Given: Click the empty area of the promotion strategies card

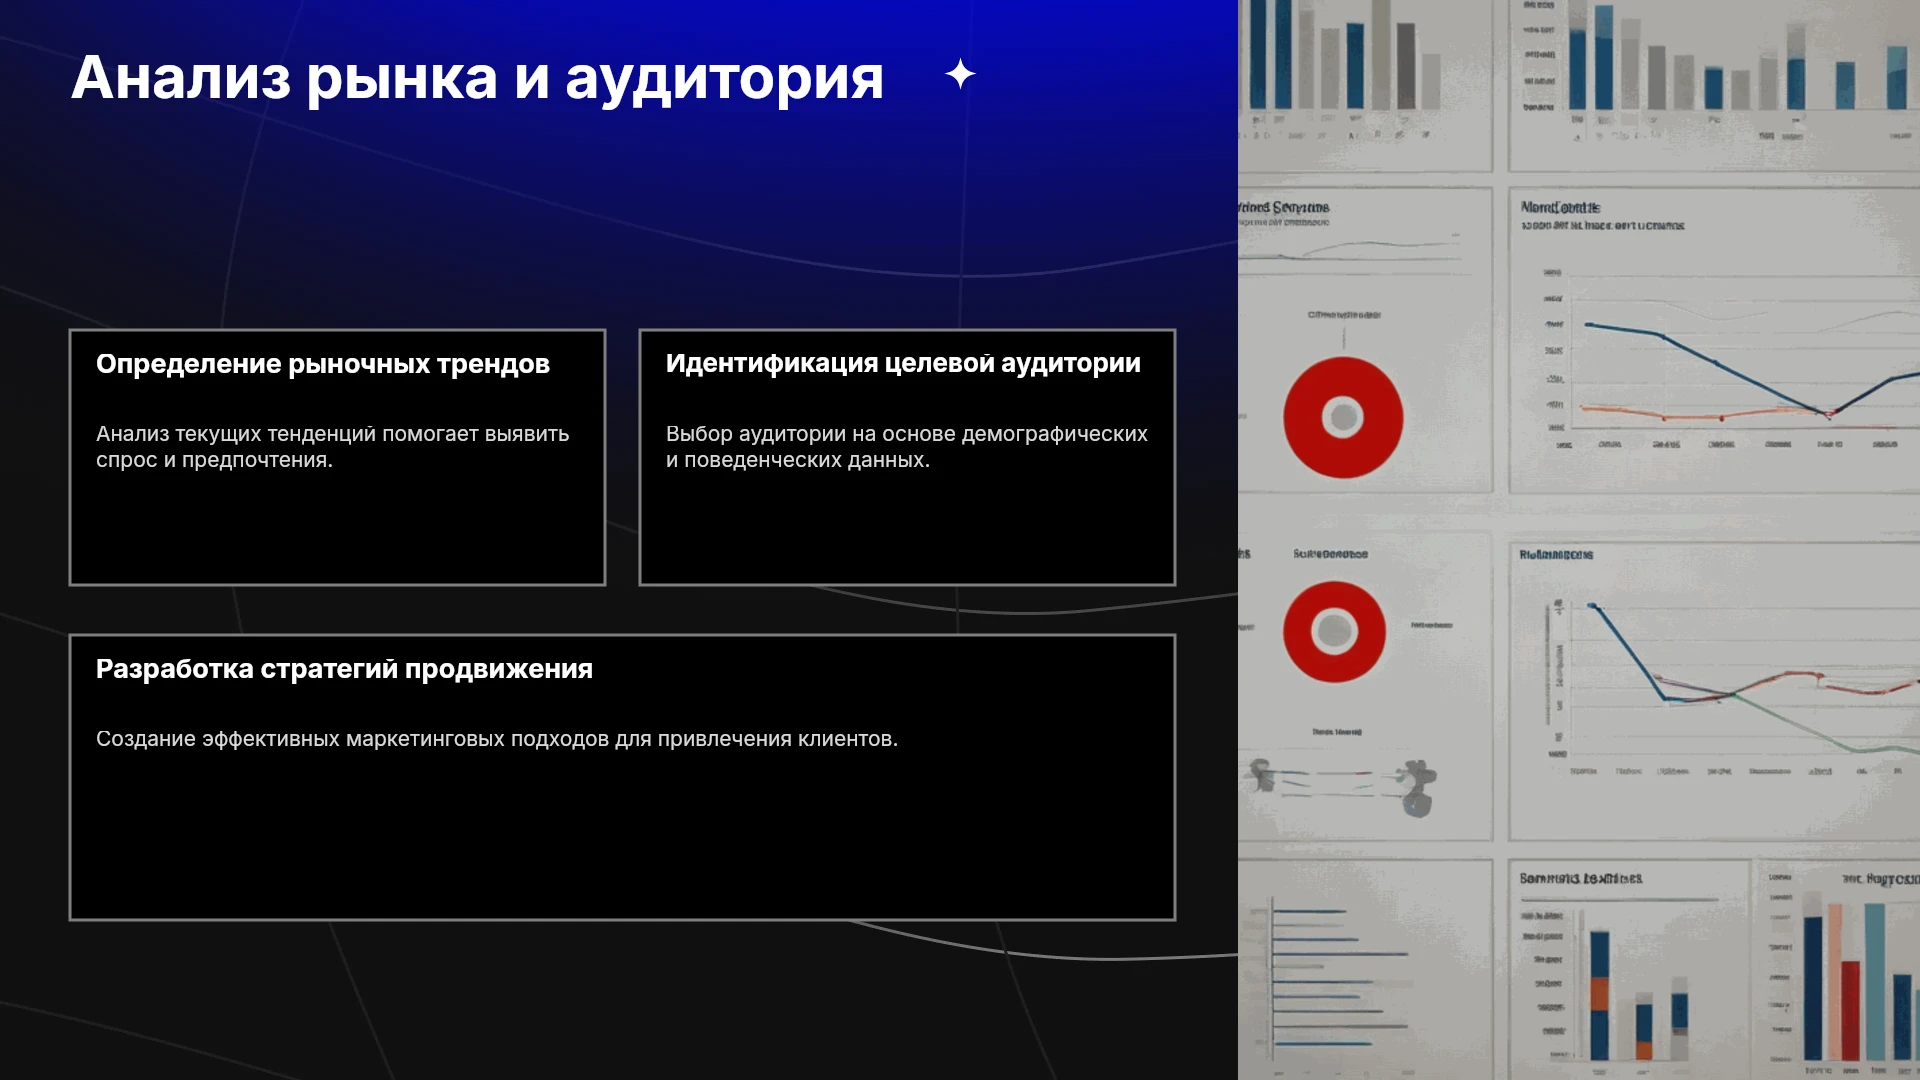Looking at the screenshot, I should 622,840.
